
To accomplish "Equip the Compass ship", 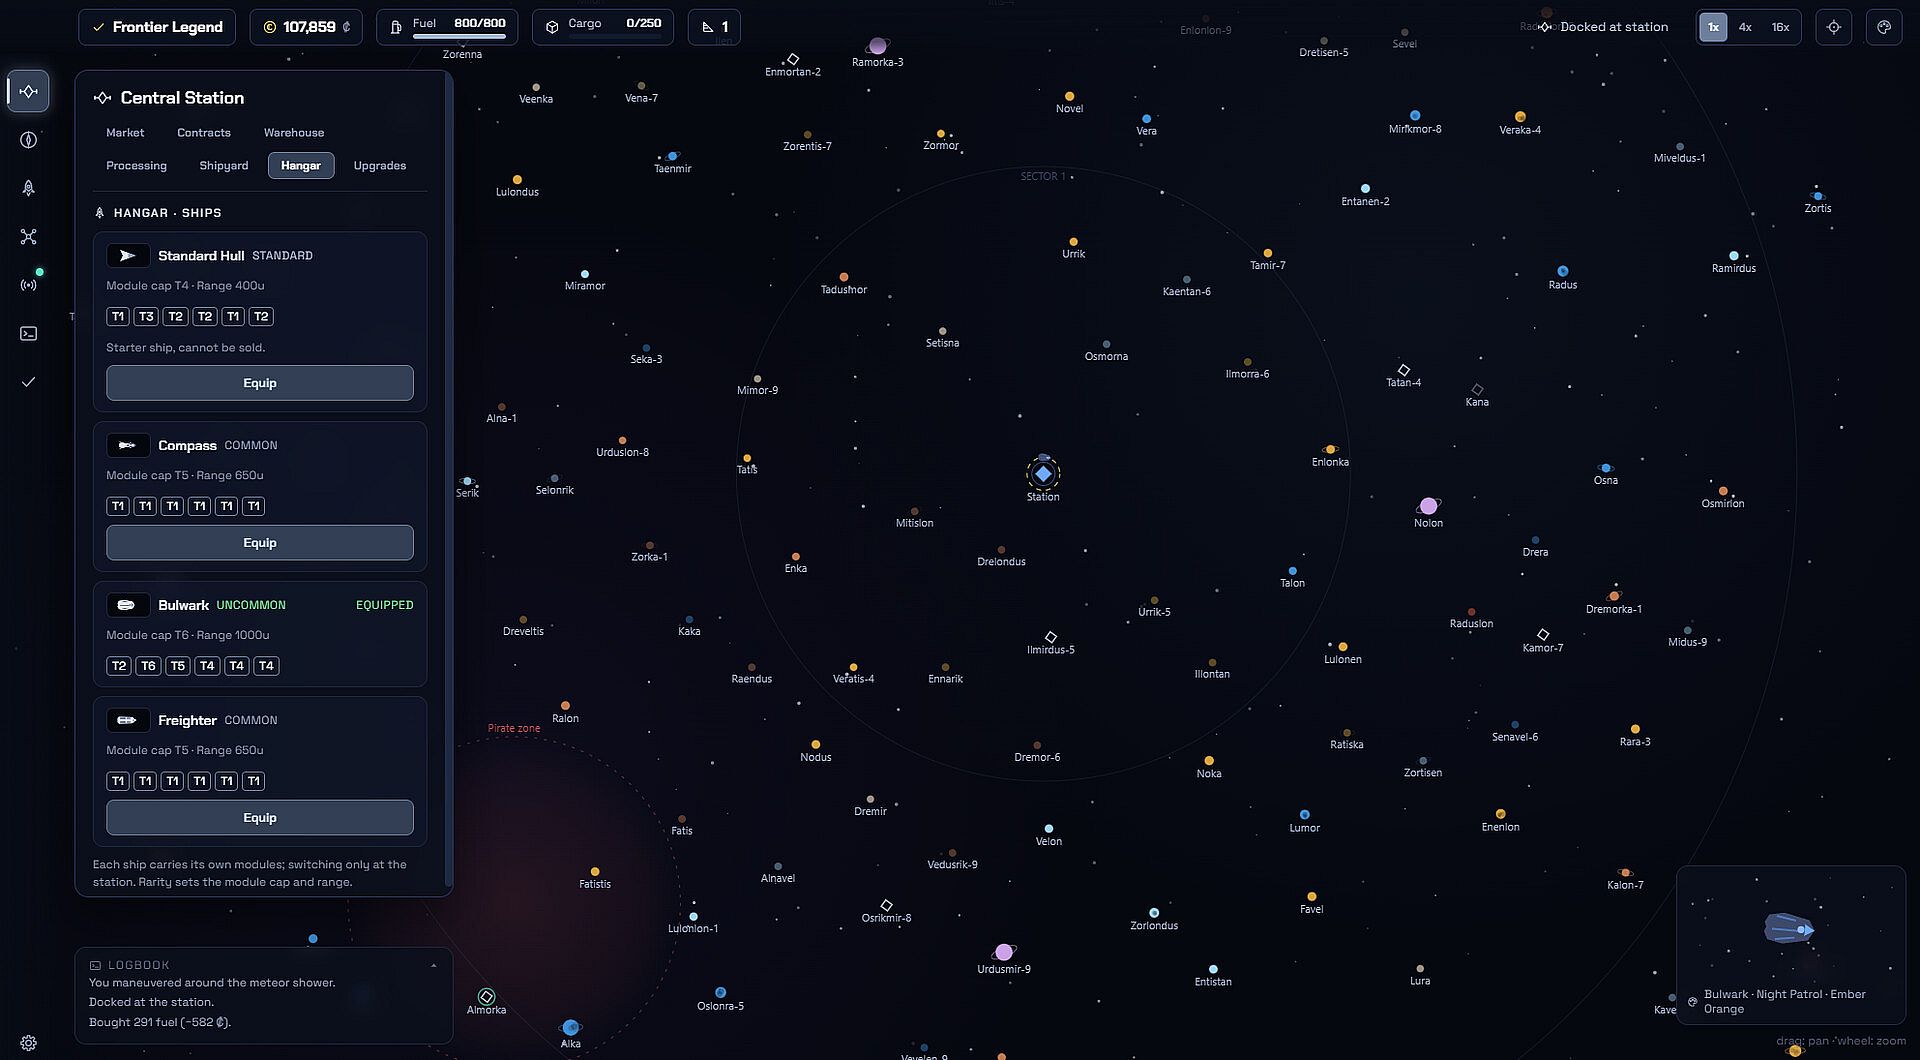I will 260,543.
